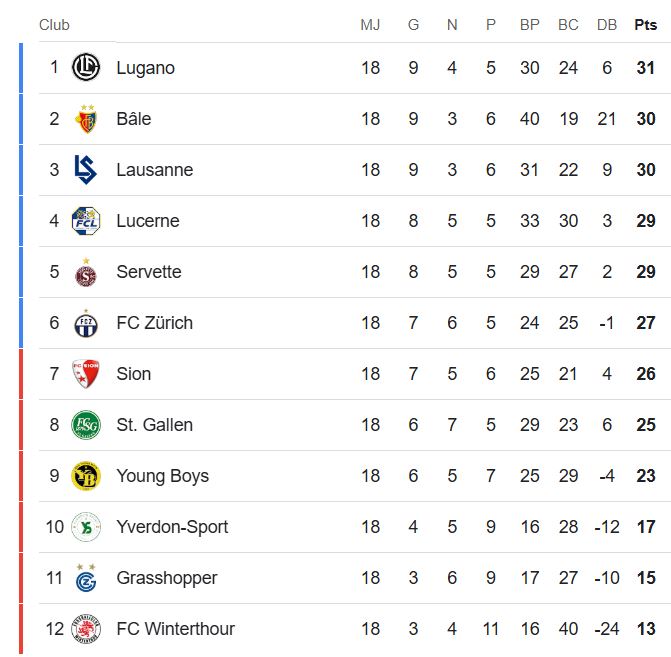The width and height of the screenshot is (671, 657).
Task: Open the Yverdon-Sport club logo
Action: (86, 527)
